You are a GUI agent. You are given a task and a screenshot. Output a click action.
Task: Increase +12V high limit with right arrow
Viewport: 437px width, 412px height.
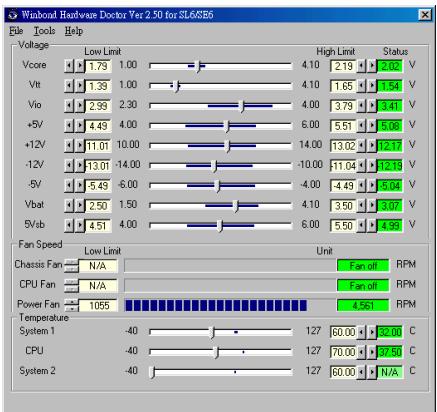[x=372, y=146]
